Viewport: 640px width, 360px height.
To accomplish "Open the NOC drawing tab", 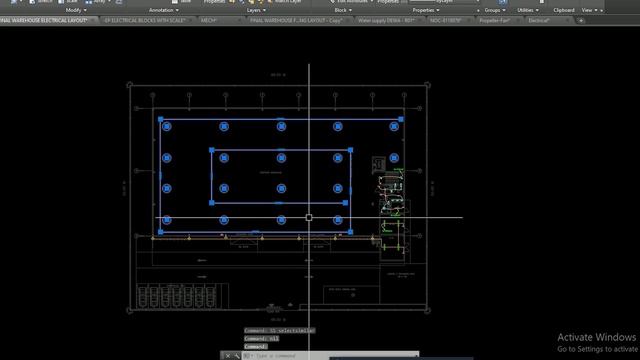I will click(x=445, y=20).
